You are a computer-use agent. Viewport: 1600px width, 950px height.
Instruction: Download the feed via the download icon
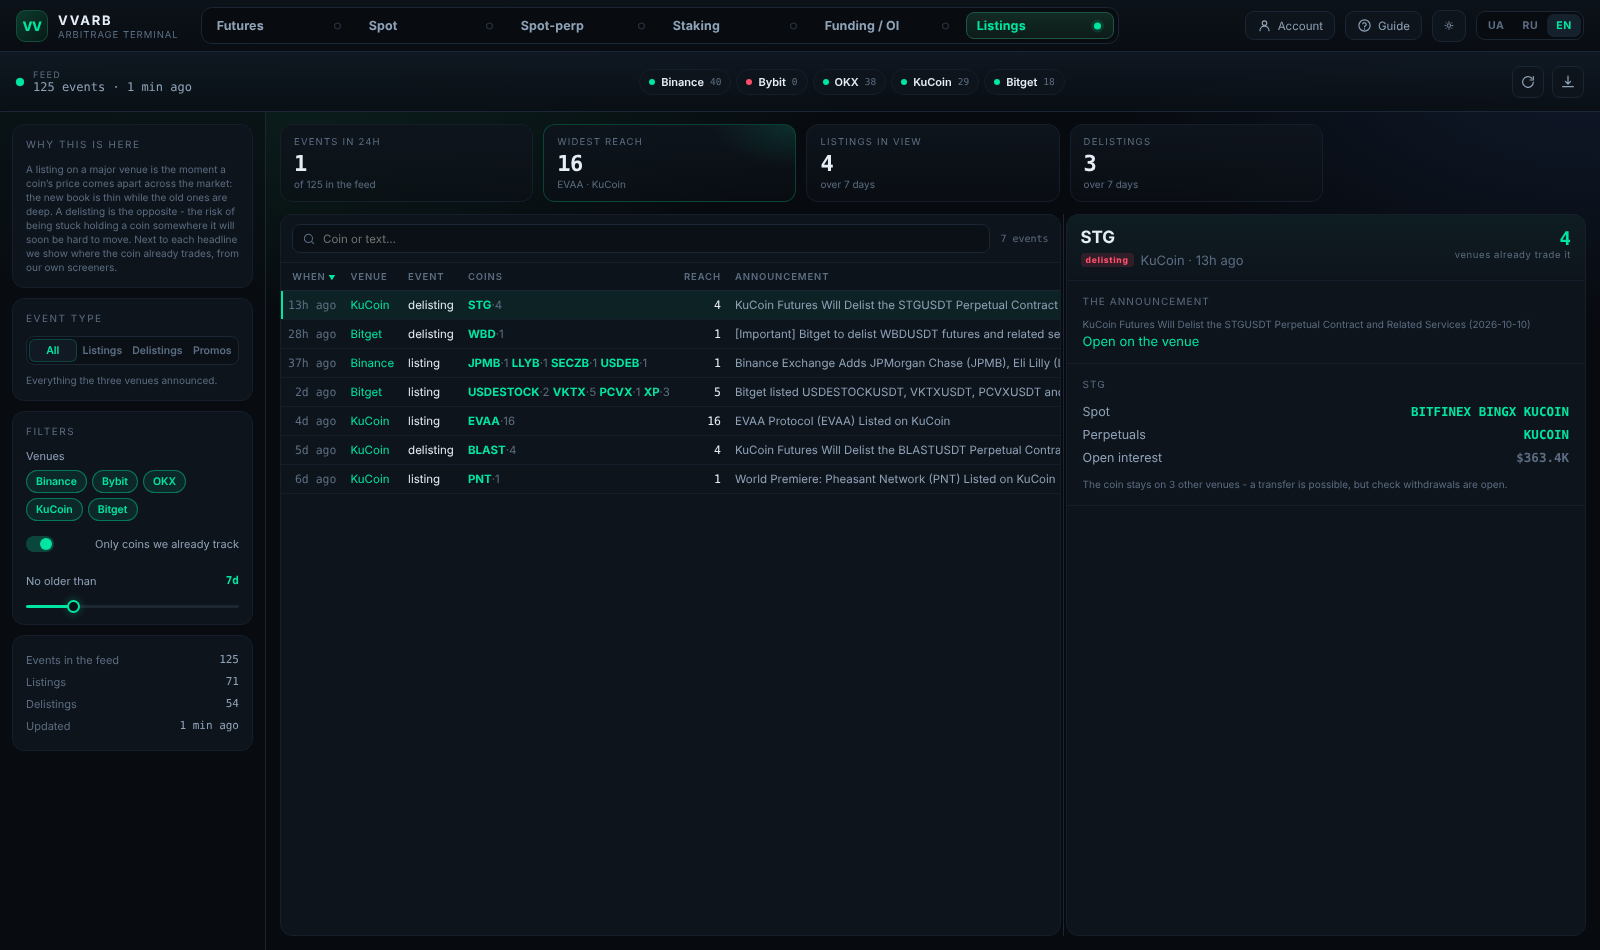click(1568, 82)
